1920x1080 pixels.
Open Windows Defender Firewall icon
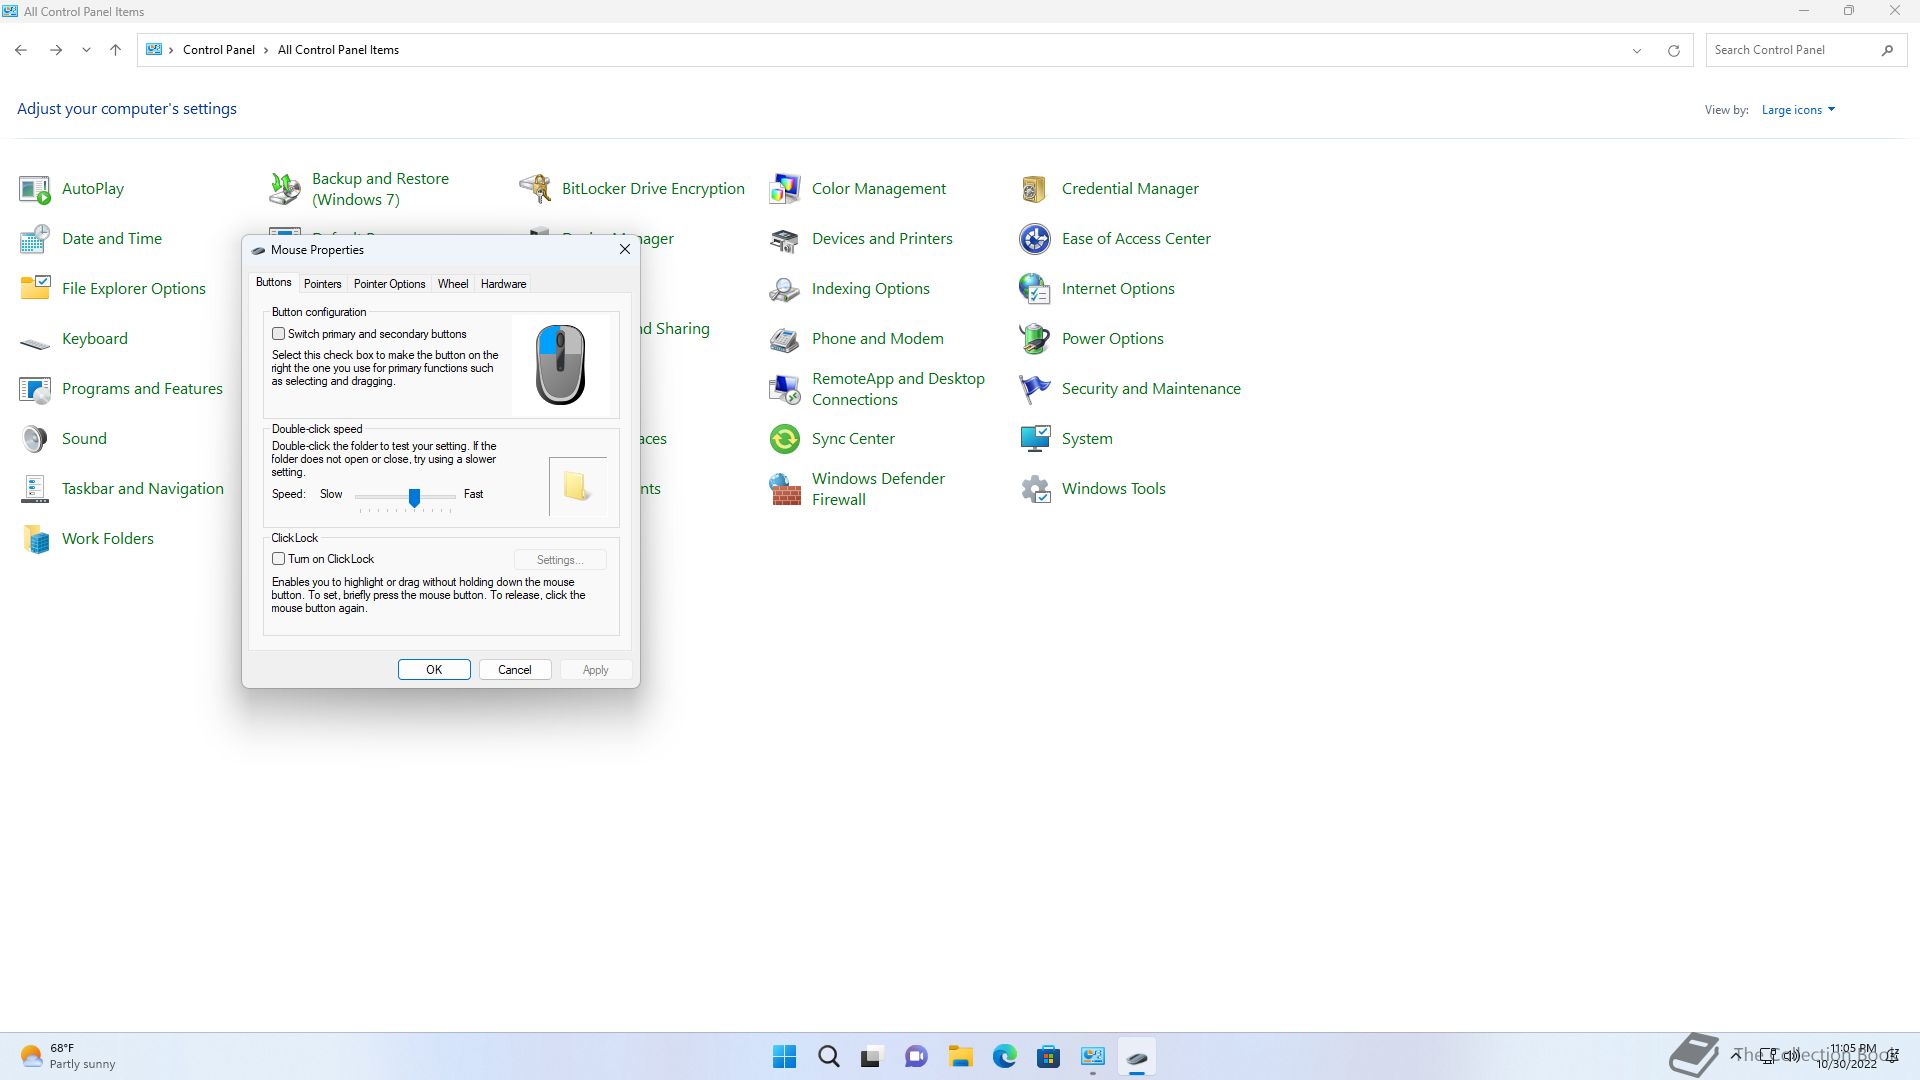pyautogui.click(x=785, y=489)
